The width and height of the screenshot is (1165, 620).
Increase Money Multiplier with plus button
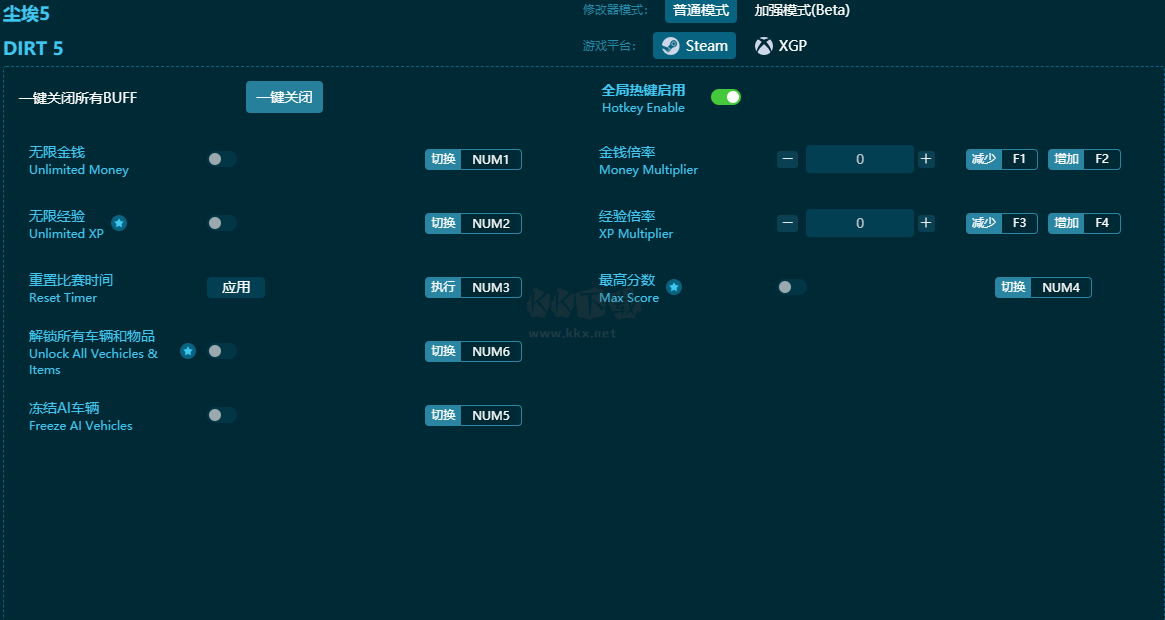coord(926,159)
